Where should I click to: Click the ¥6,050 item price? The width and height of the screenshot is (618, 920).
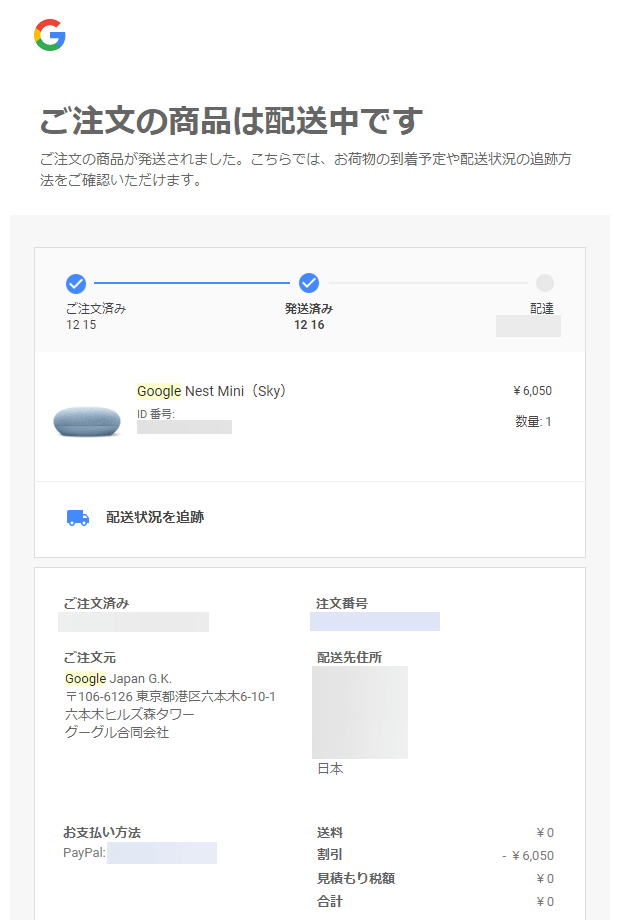click(532, 391)
